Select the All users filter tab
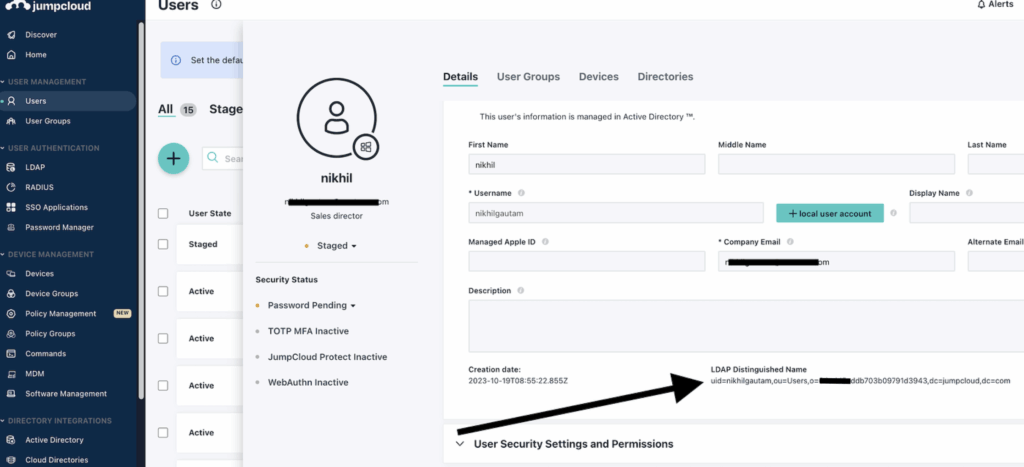This screenshot has width=1024, height=467. [166, 110]
